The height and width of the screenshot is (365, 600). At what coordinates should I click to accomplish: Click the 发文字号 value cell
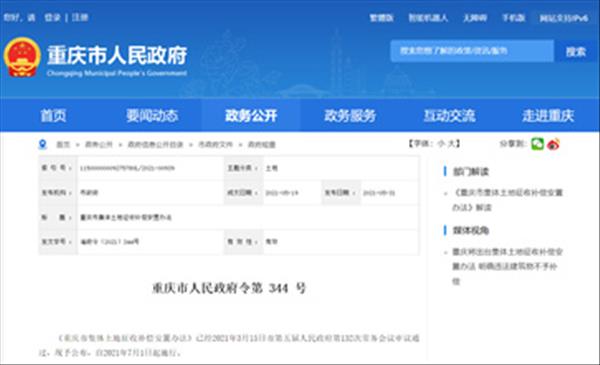coord(150,242)
